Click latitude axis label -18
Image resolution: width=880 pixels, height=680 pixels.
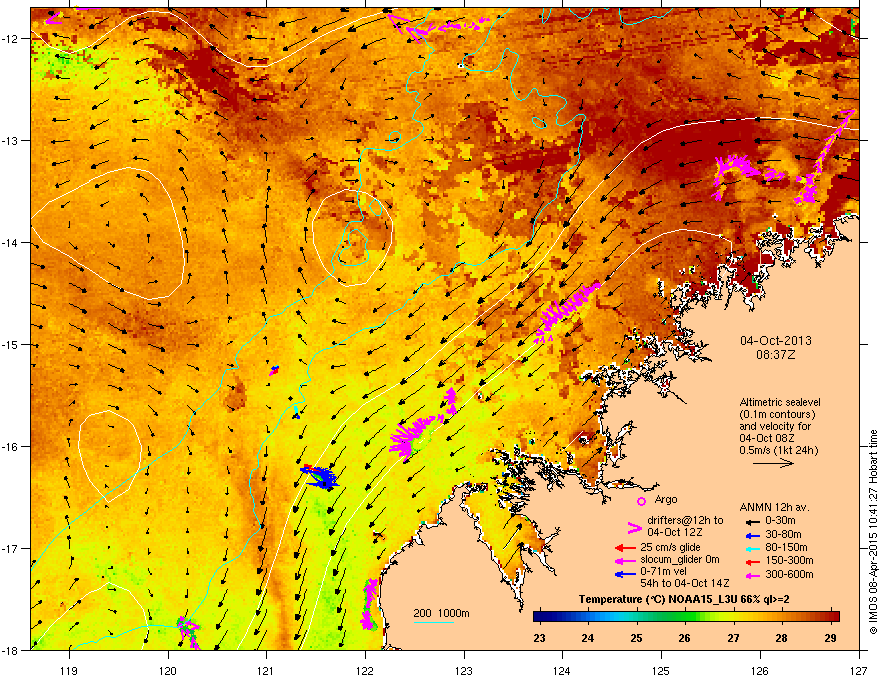pos(11,650)
